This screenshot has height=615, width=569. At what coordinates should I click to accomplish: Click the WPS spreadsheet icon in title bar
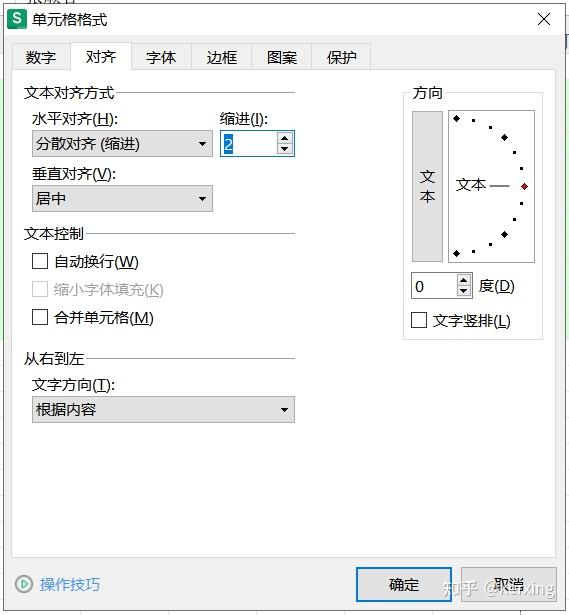[x=17, y=19]
